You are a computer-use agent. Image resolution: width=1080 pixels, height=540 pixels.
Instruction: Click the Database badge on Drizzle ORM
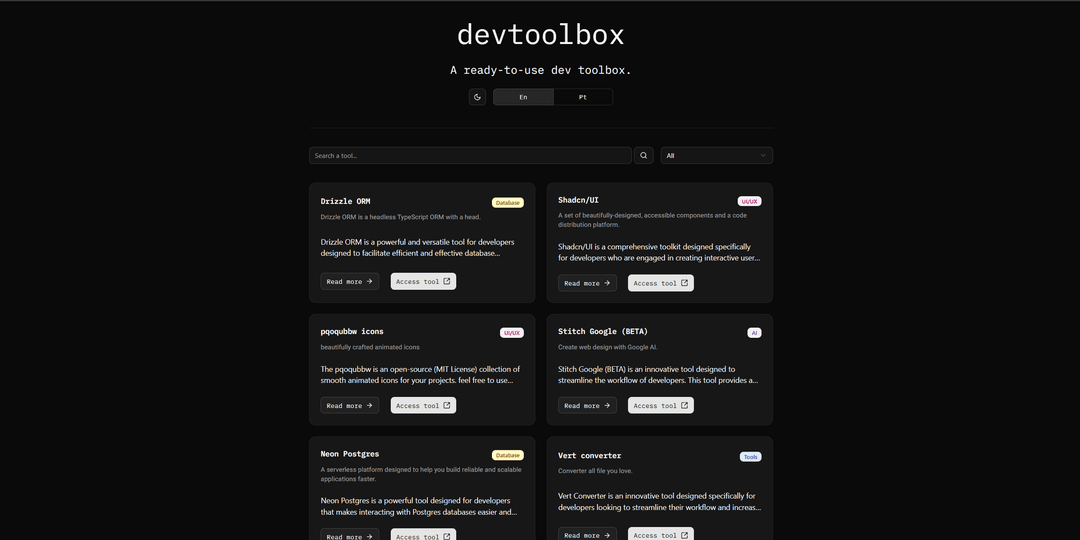[x=507, y=203]
